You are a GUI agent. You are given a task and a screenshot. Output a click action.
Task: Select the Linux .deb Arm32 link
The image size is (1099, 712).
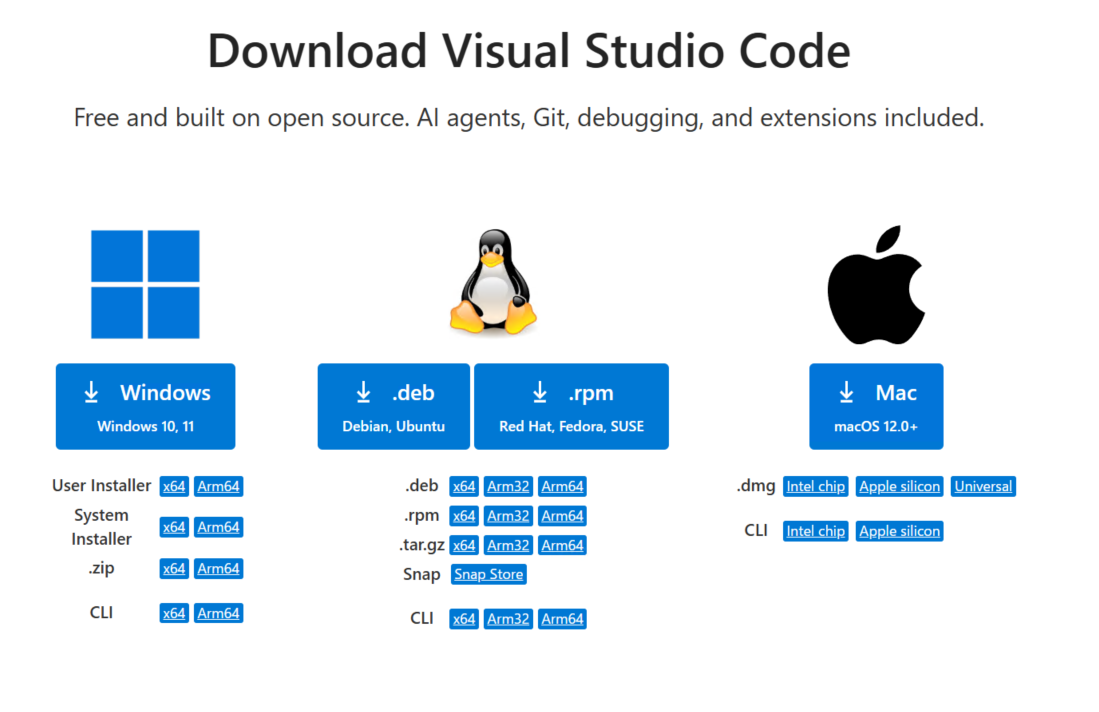tap(508, 486)
